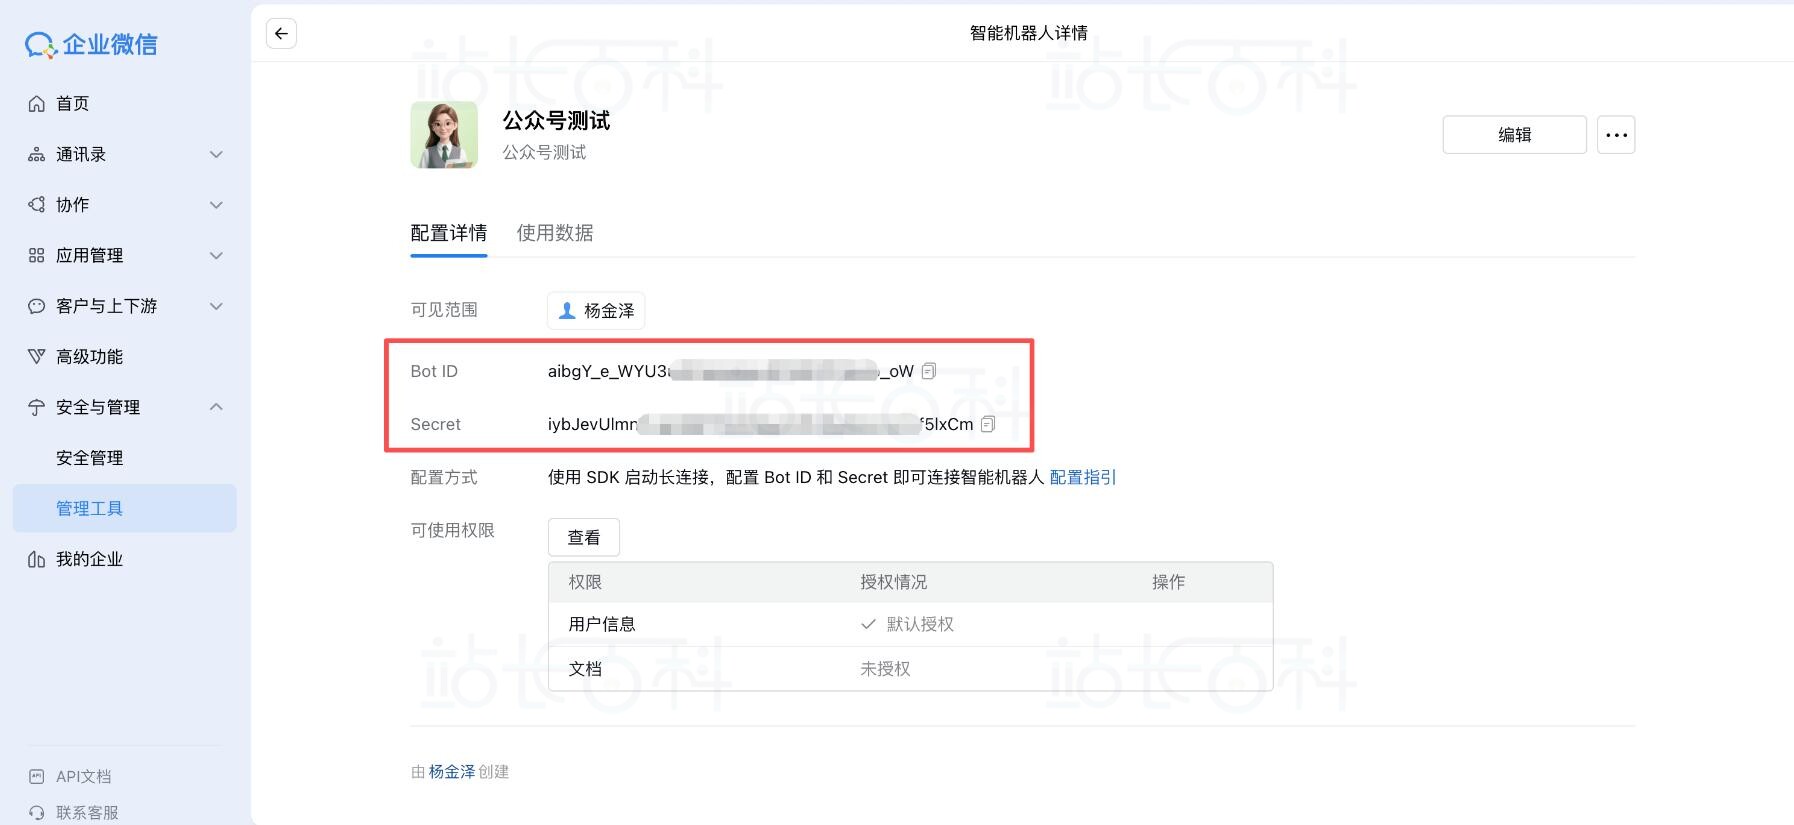Click the 应用管理 grid icon
Viewport: 1794px width, 825px height.
coord(37,255)
